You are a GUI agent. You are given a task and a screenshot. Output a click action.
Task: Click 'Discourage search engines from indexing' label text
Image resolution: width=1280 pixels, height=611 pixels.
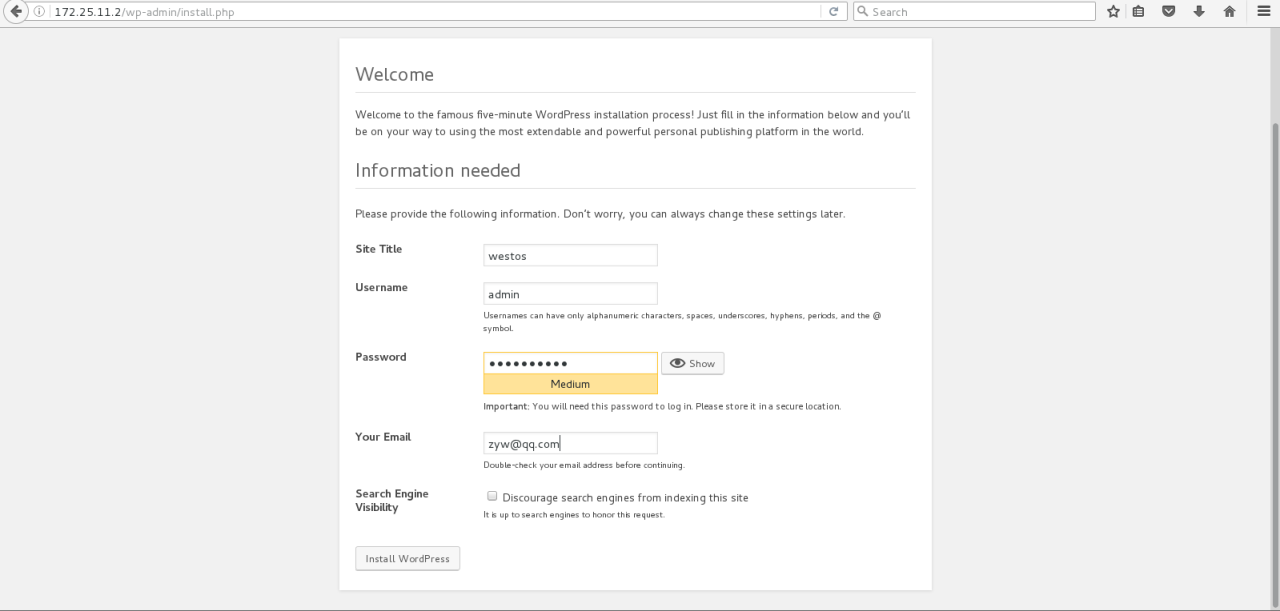coord(625,497)
